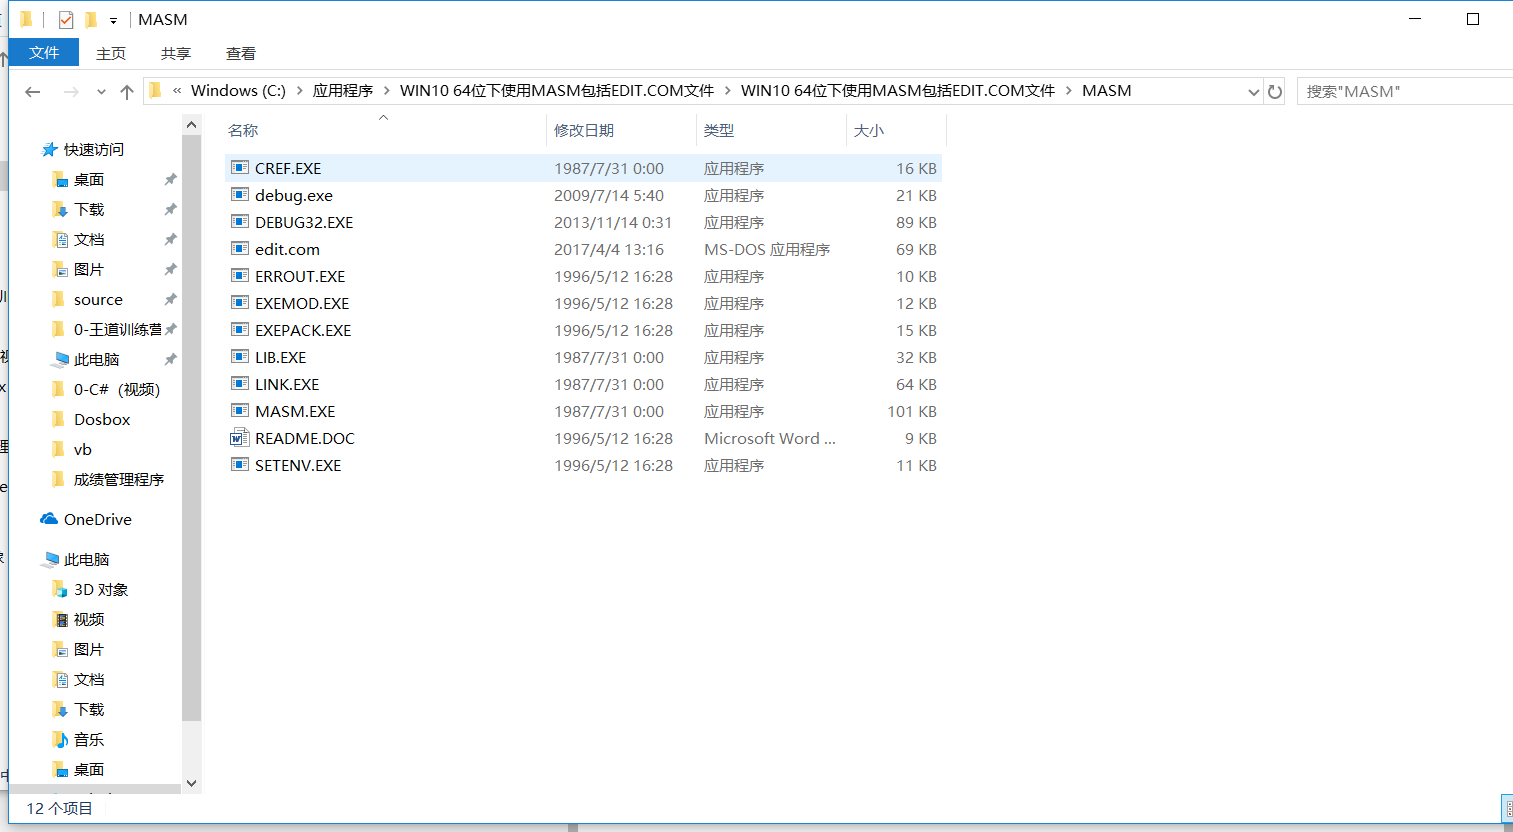1513x832 pixels.
Task: Click the EXEPACK.EXE file icon
Action: click(240, 330)
